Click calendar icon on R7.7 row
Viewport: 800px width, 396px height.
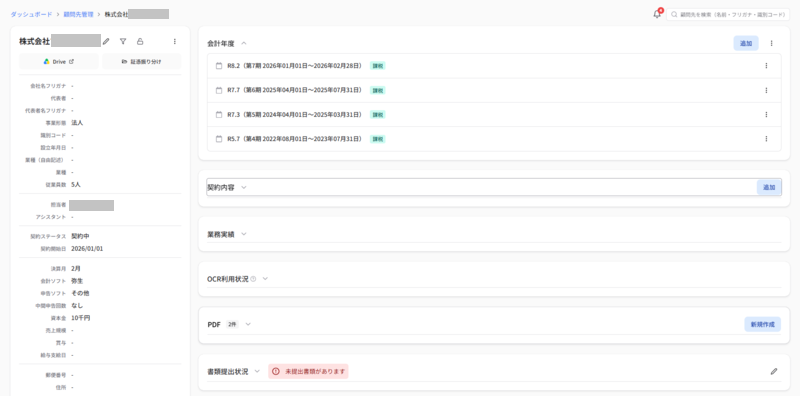pos(219,90)
